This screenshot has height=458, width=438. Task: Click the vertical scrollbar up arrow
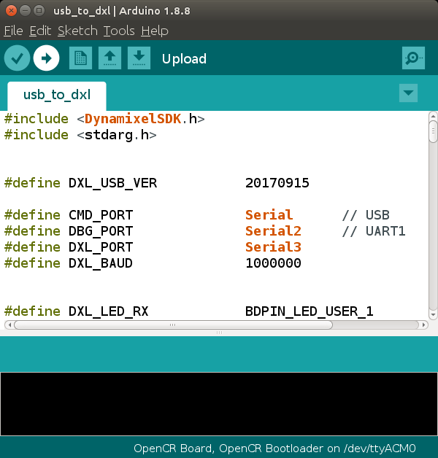pyautogui.click(x=433, y=116)
